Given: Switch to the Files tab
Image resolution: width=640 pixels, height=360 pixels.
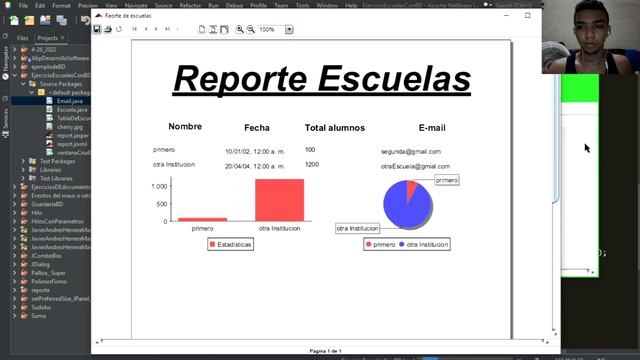Looking at the screenshot, I should click(x=22, y=38).
